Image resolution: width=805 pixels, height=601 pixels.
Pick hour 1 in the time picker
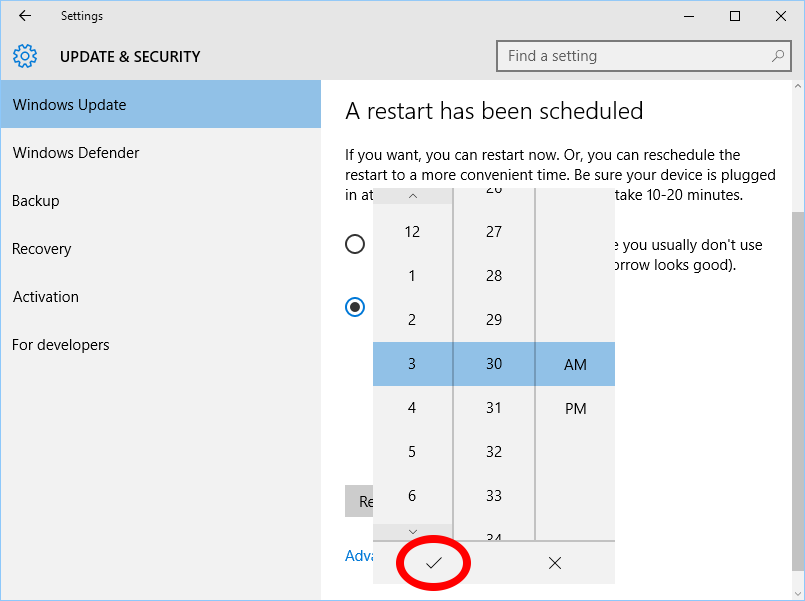pyautogui.click(x=412, y=276)
